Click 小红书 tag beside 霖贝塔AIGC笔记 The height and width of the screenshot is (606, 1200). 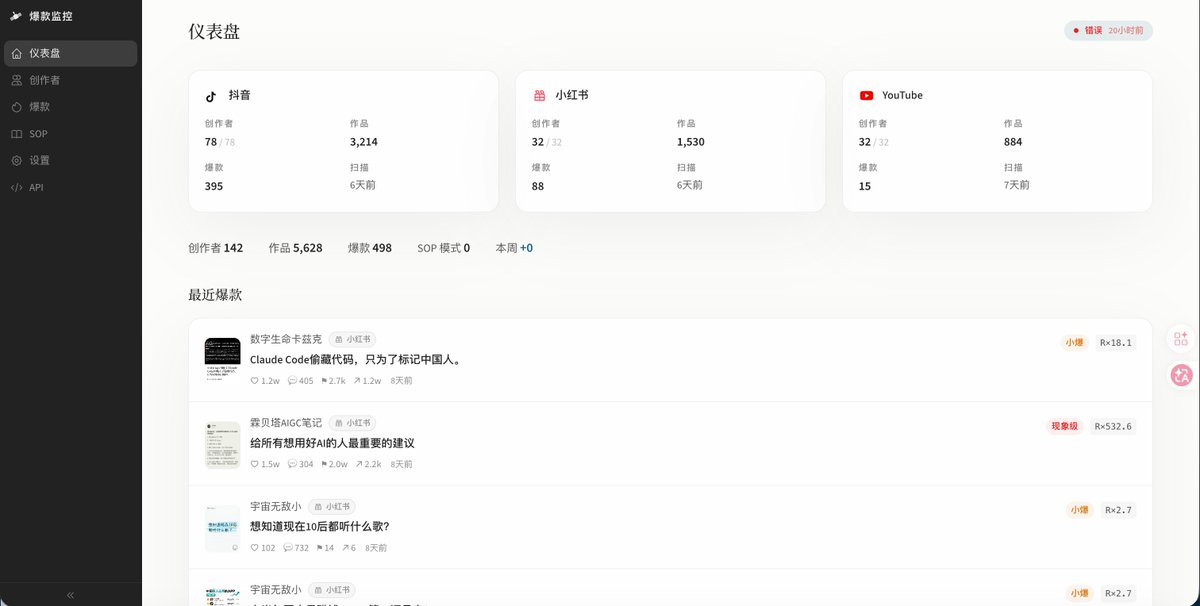coord(352,424)
